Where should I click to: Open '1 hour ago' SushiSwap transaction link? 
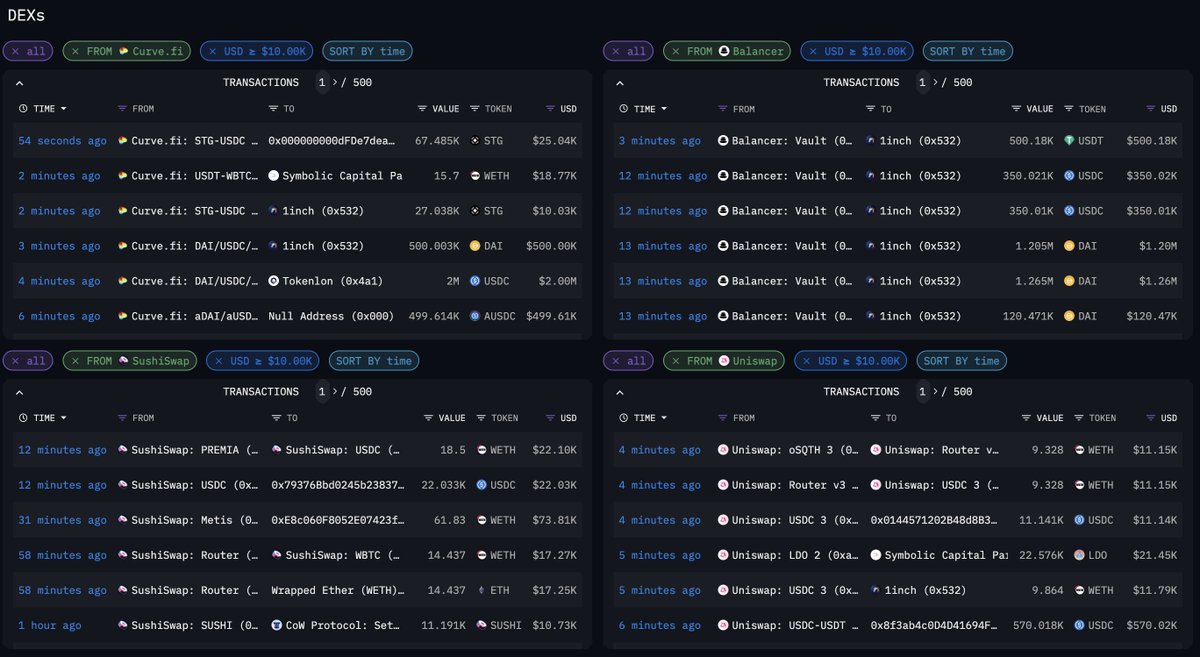(50, 625)
